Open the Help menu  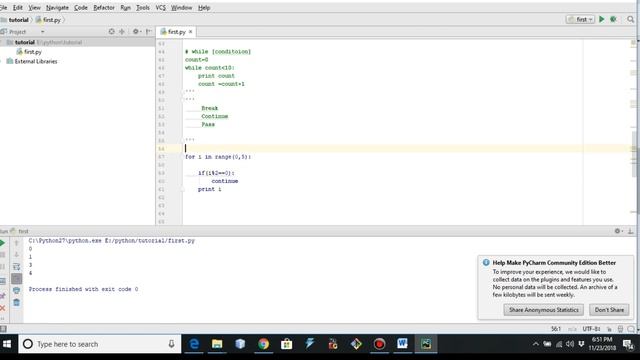tap(204, 7)
